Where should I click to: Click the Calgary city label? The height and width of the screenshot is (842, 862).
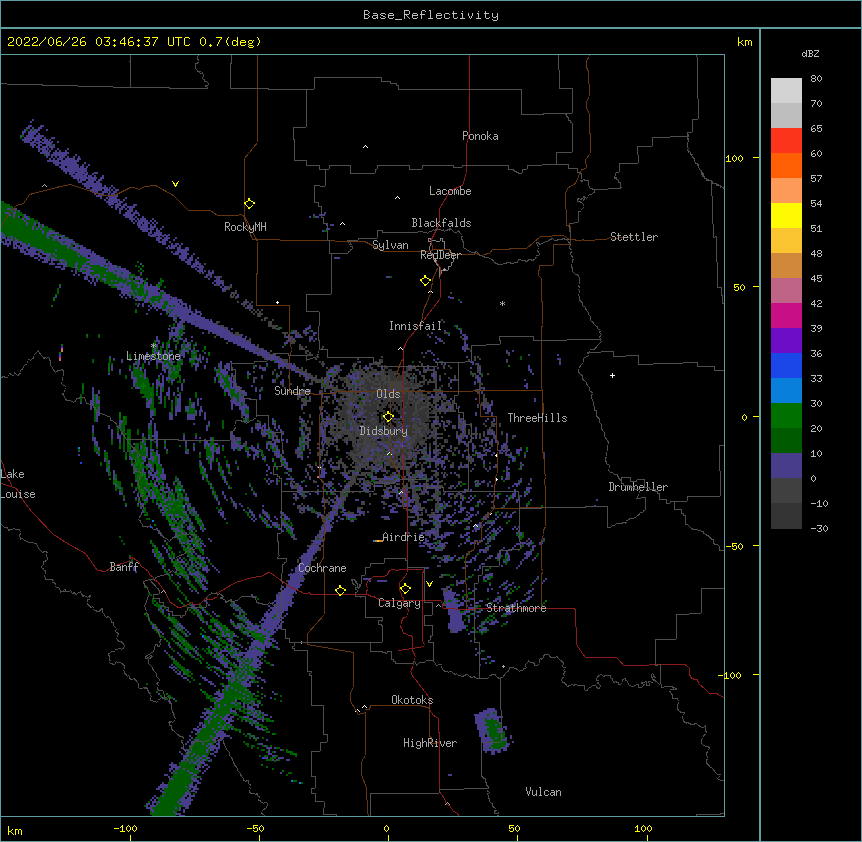pos(399,603)
